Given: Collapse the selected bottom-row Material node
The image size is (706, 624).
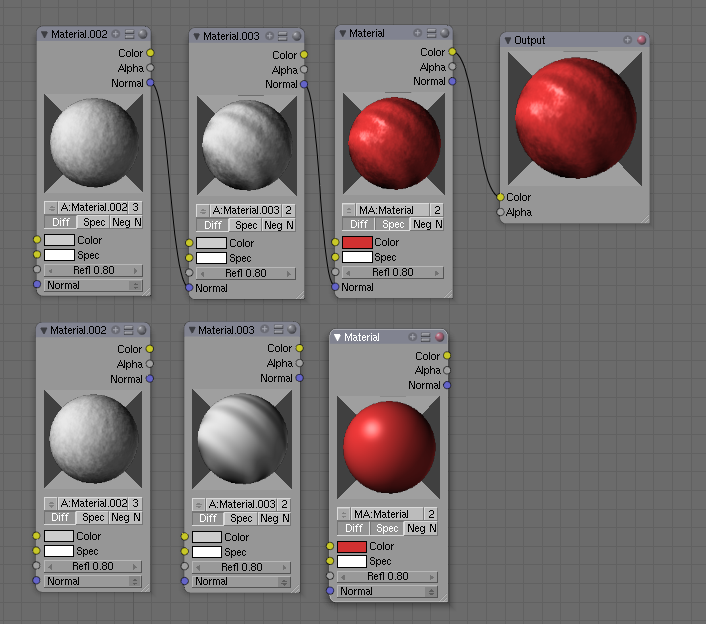Looking at the screenshot, I should 337,338.
